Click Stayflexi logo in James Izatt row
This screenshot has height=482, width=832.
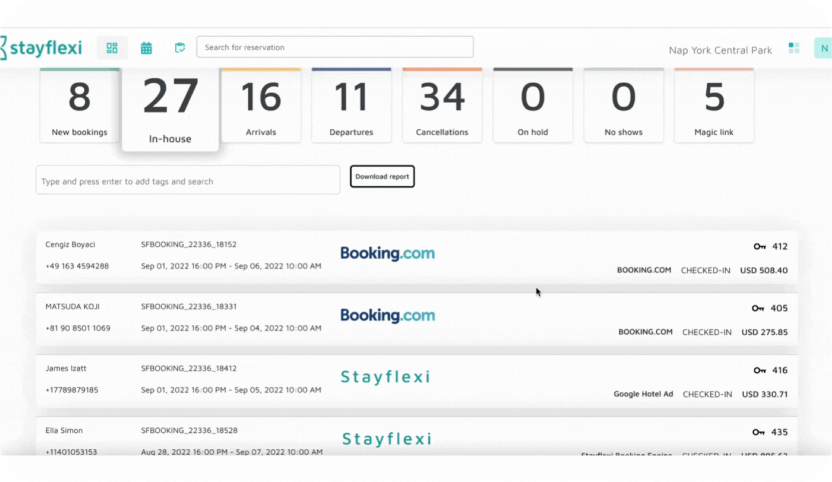(x=386, y=377)
